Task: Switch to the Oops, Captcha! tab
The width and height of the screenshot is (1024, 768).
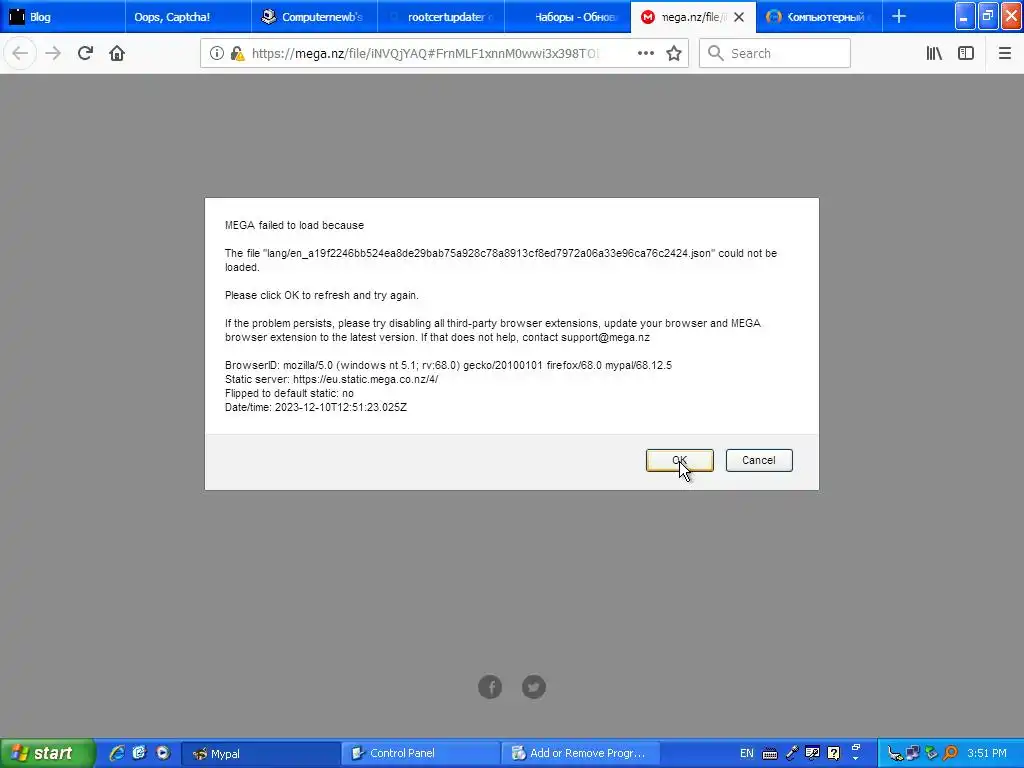Action: coord(188,17)
